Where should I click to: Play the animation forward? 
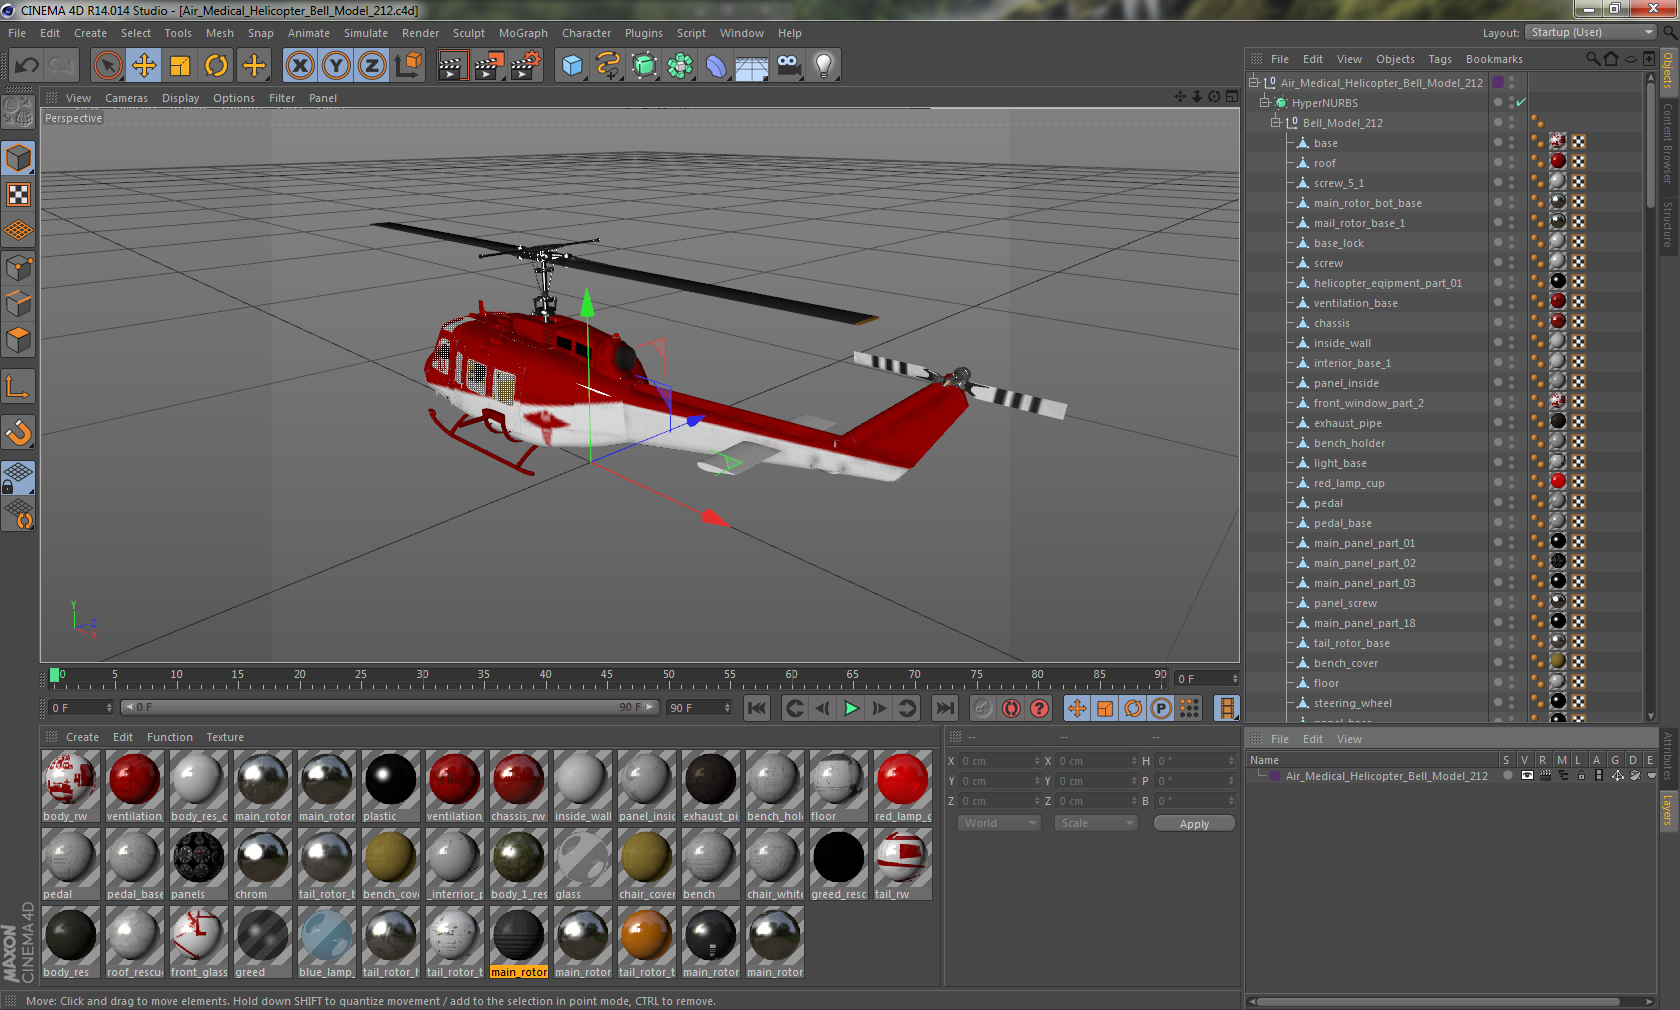[851, 708]
